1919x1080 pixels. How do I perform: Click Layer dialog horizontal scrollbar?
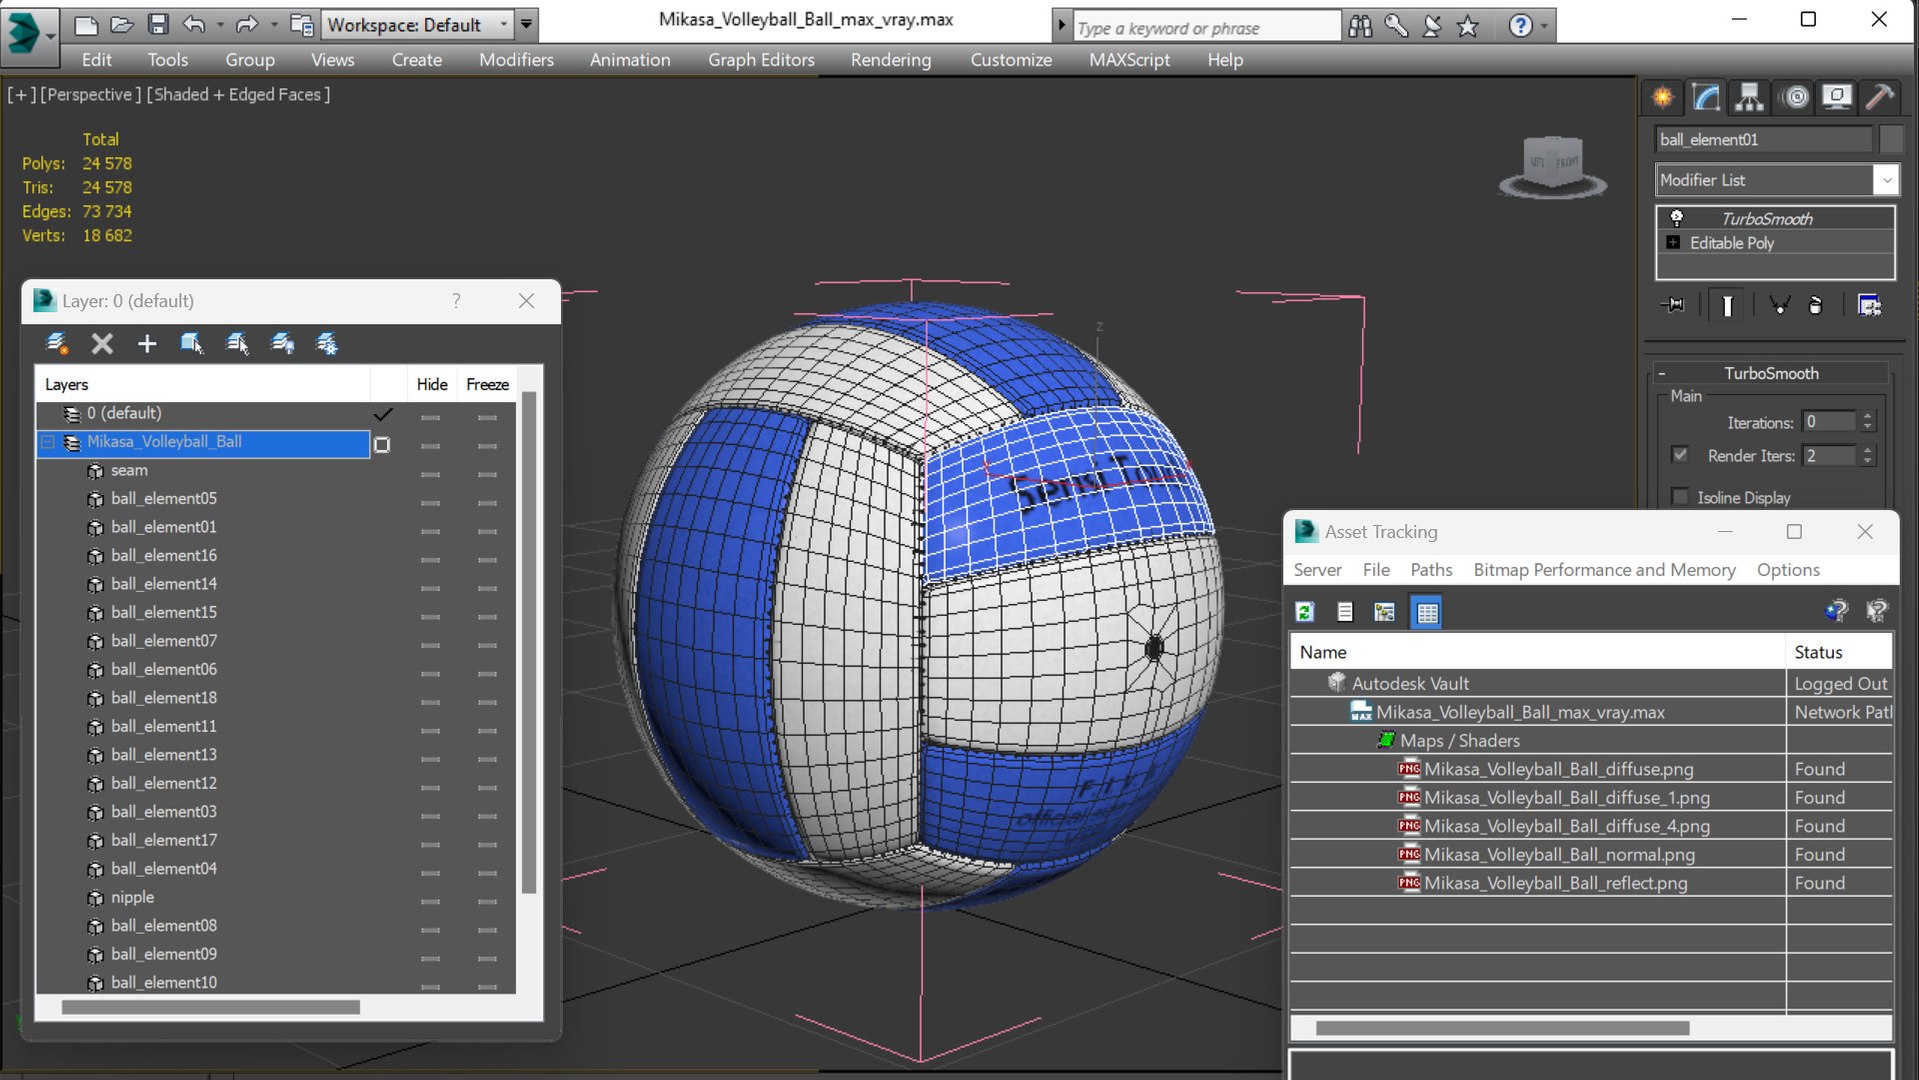210,1007
